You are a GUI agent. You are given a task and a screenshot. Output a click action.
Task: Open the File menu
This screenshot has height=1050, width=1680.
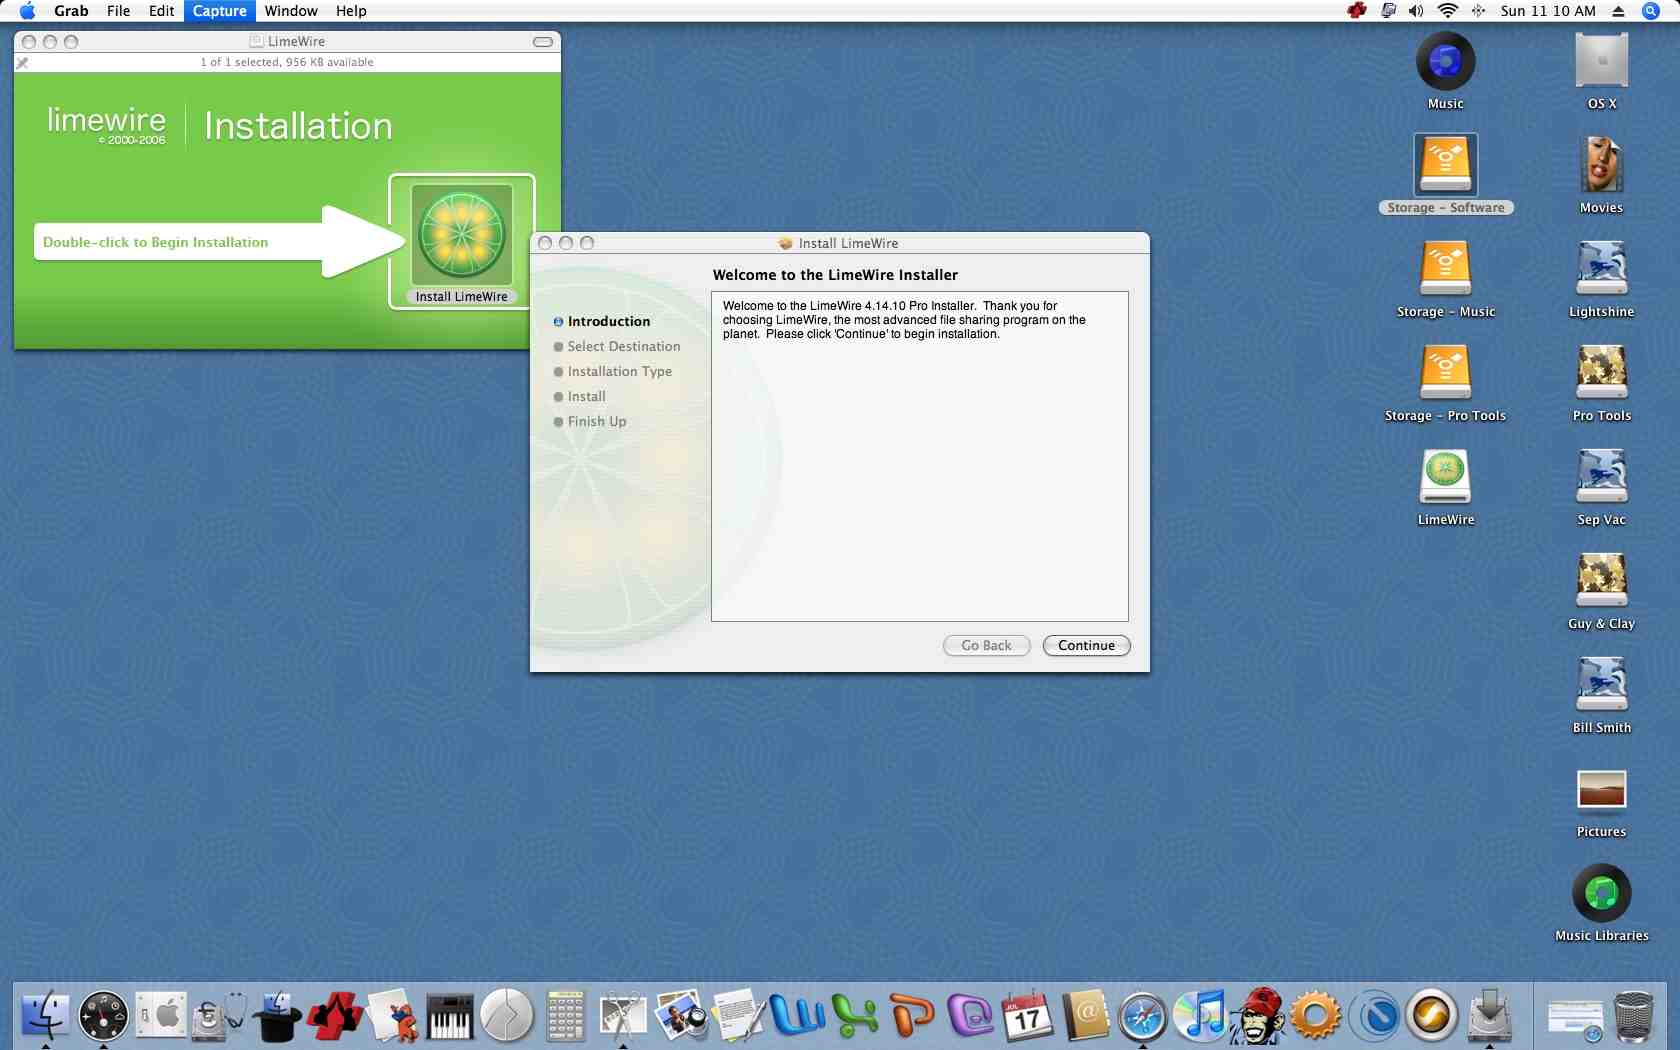[x=119, y=11]
